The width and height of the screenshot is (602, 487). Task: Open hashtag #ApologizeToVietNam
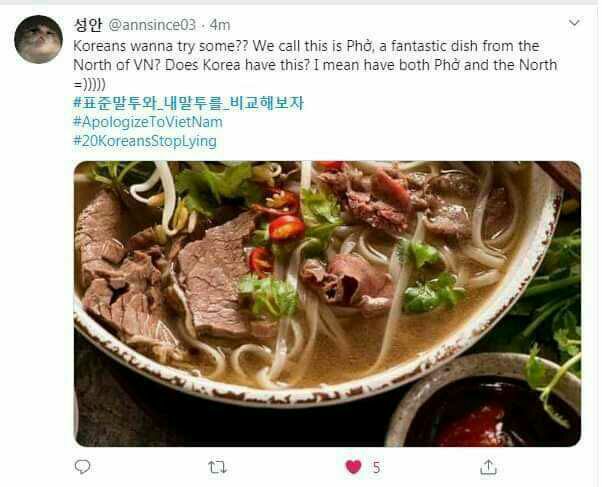pyautogui.click(x=148, y=122)
